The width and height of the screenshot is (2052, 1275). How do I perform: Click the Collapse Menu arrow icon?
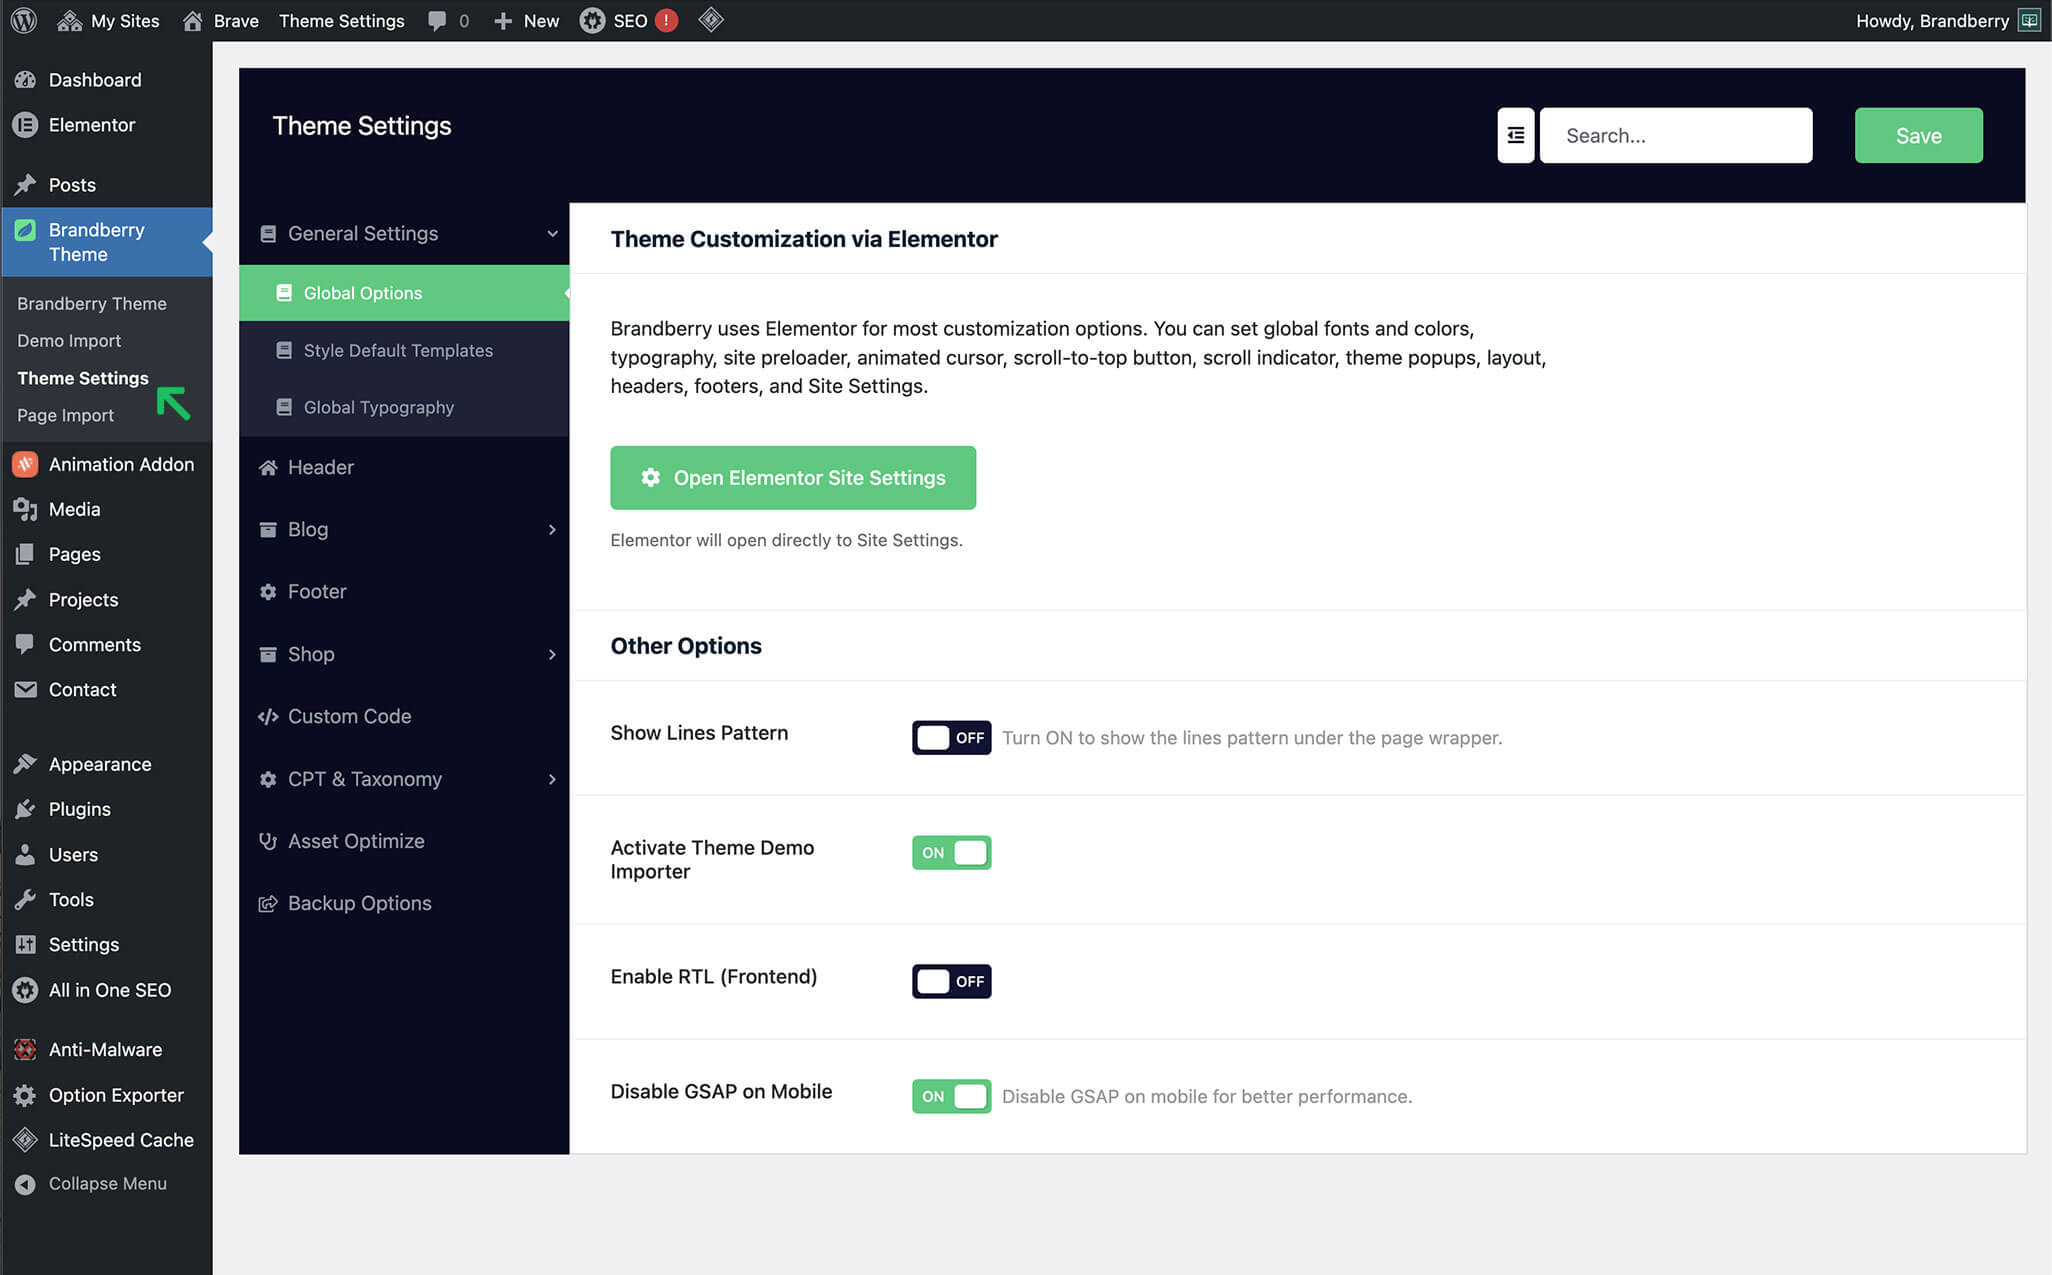click(25, 1184)
